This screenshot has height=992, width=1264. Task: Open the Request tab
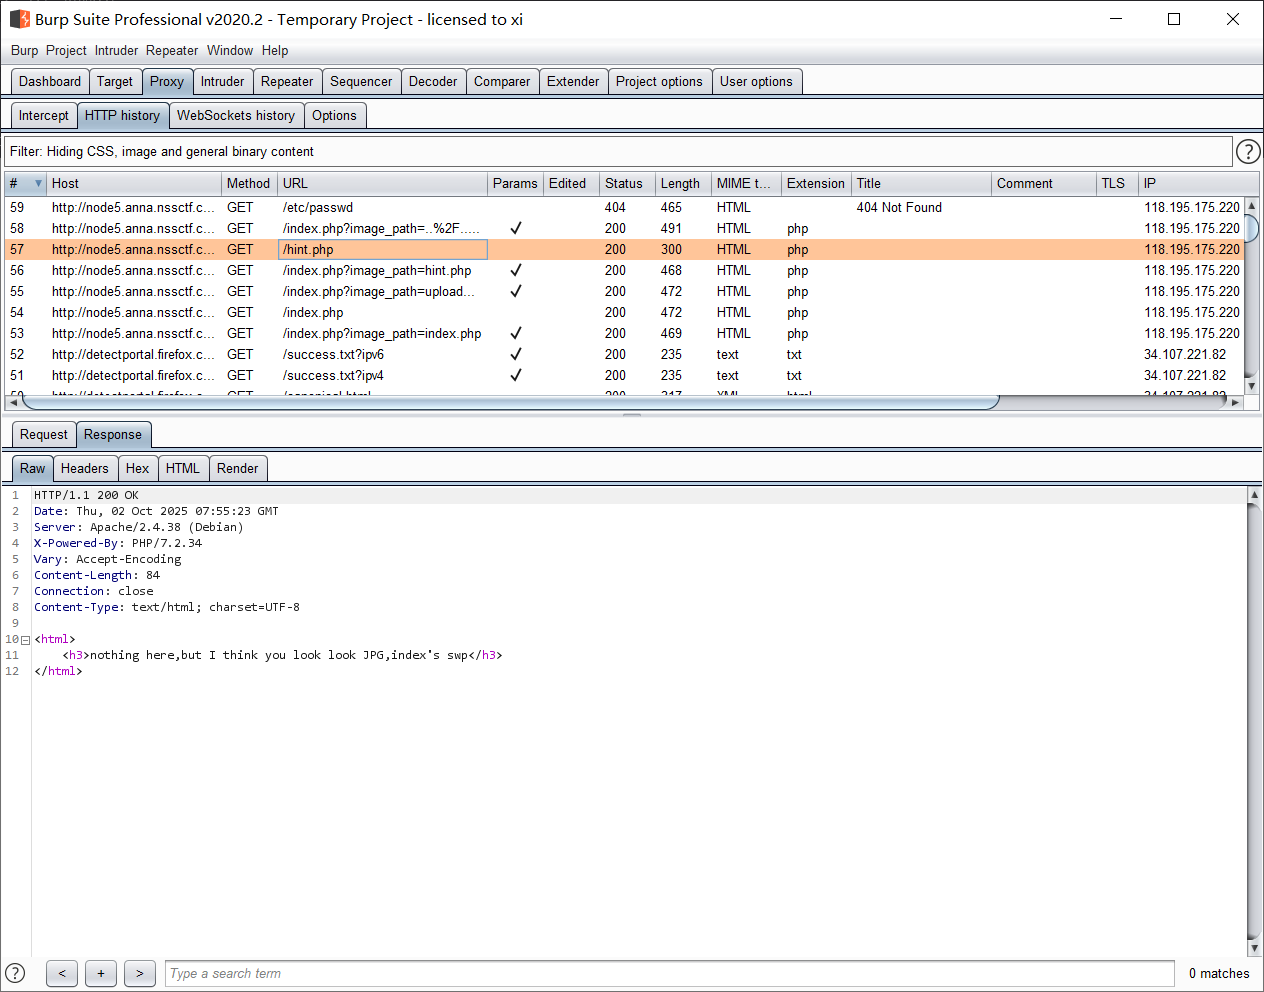click(x=44, y=435)
